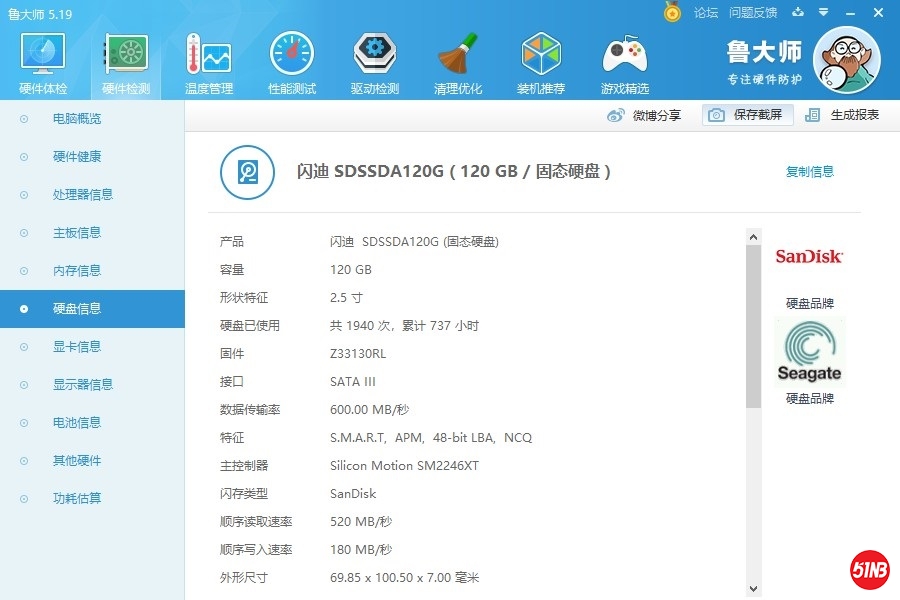Click the red 51NB badge
The image size is (900, 600).
tap(870, 570)
